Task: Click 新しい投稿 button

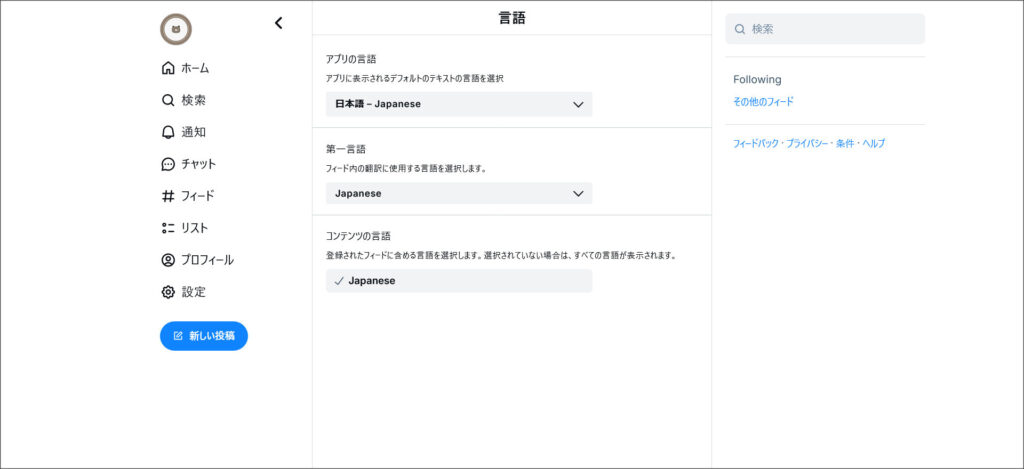Action: tap(204, 336)
